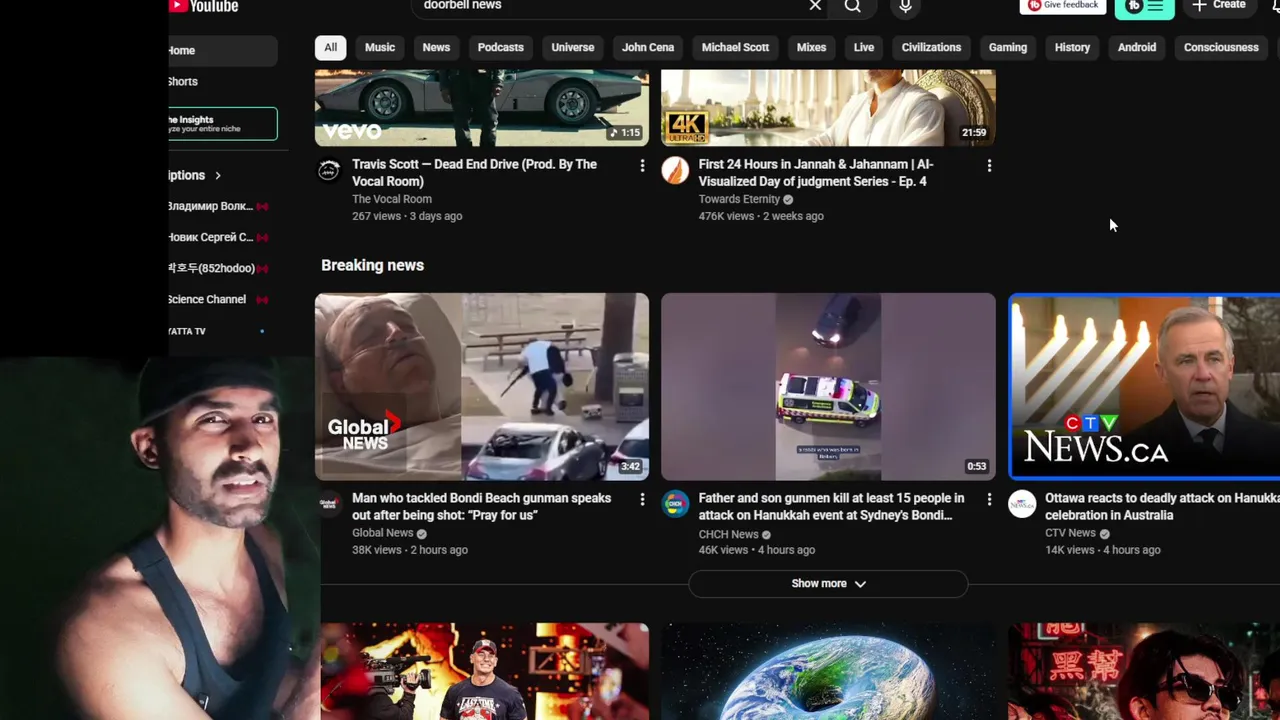Open options menu for Travis Scott video
This screenshot has width=1280, height=720.
pos(642,166)
